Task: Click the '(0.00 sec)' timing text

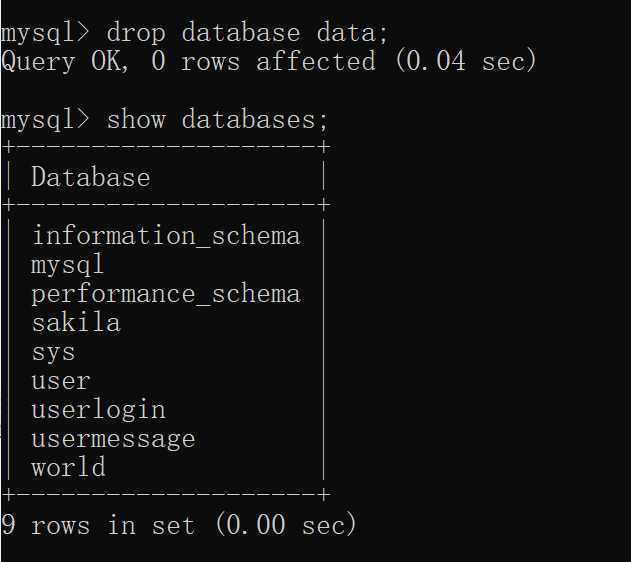Action: [286, 525]
